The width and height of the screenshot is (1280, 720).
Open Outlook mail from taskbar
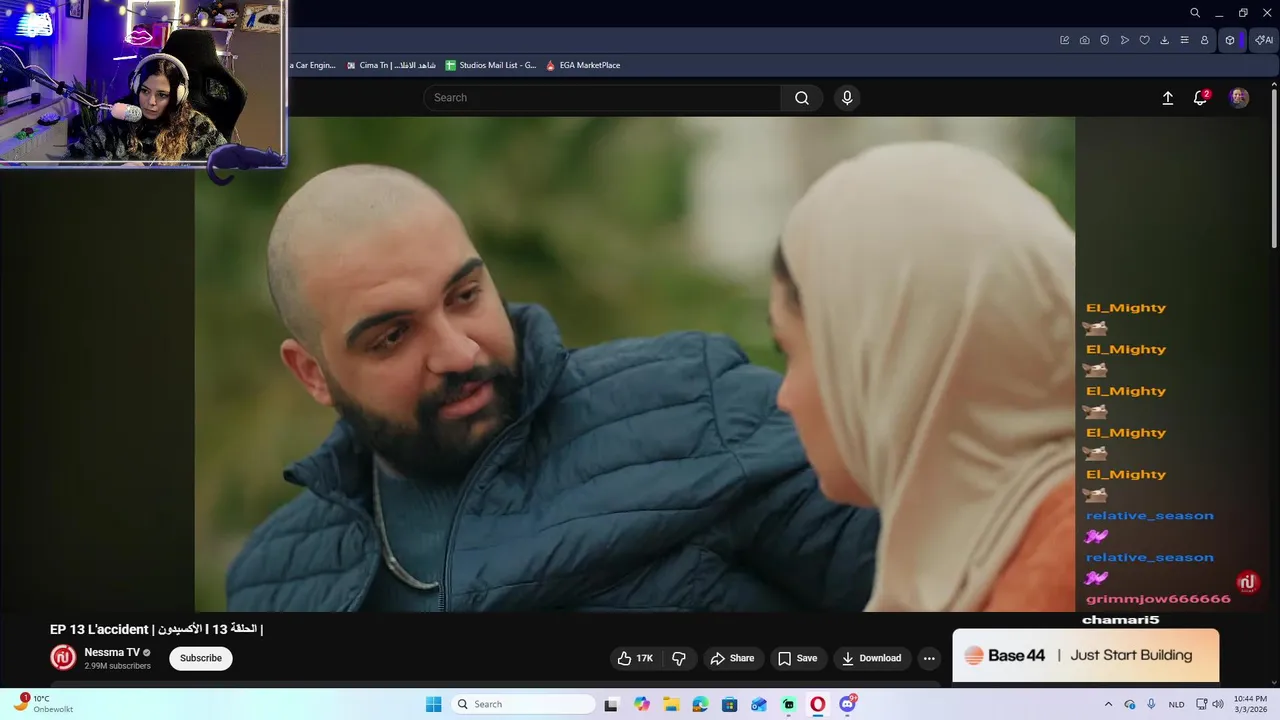[x=759, y=704]
